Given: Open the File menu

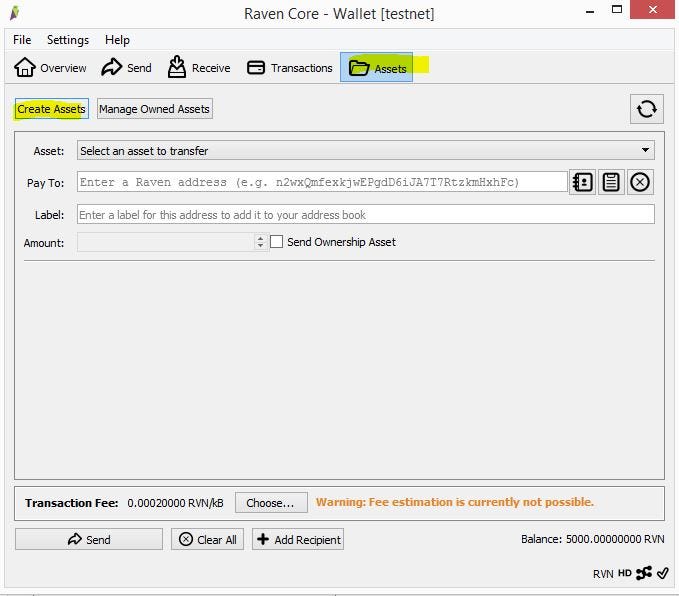Looking at the screenshot, I should (x=22, y=40).
